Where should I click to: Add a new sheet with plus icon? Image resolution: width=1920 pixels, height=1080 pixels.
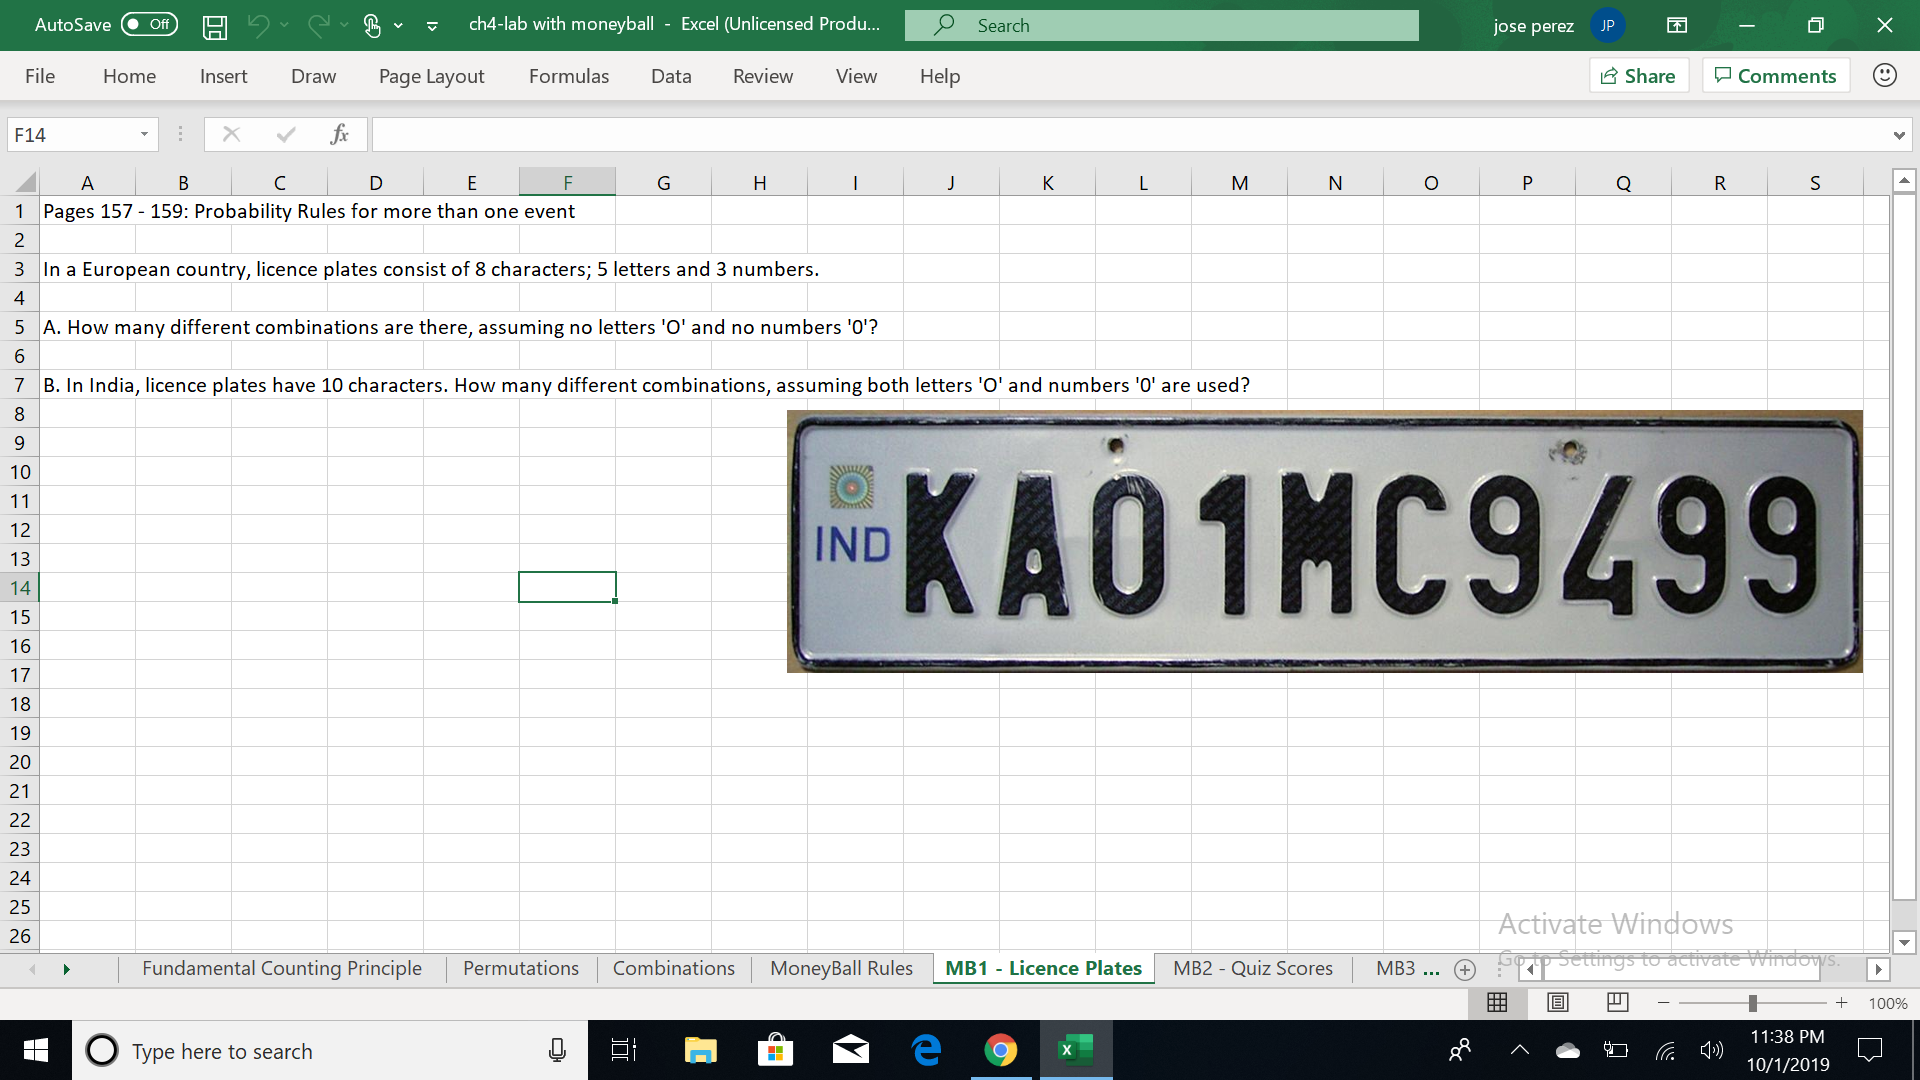(1465, 969)
